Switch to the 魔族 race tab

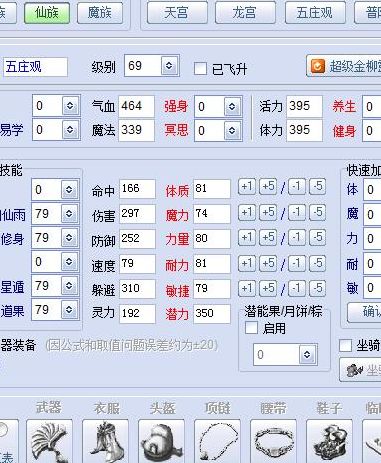(x=100, y=13)
